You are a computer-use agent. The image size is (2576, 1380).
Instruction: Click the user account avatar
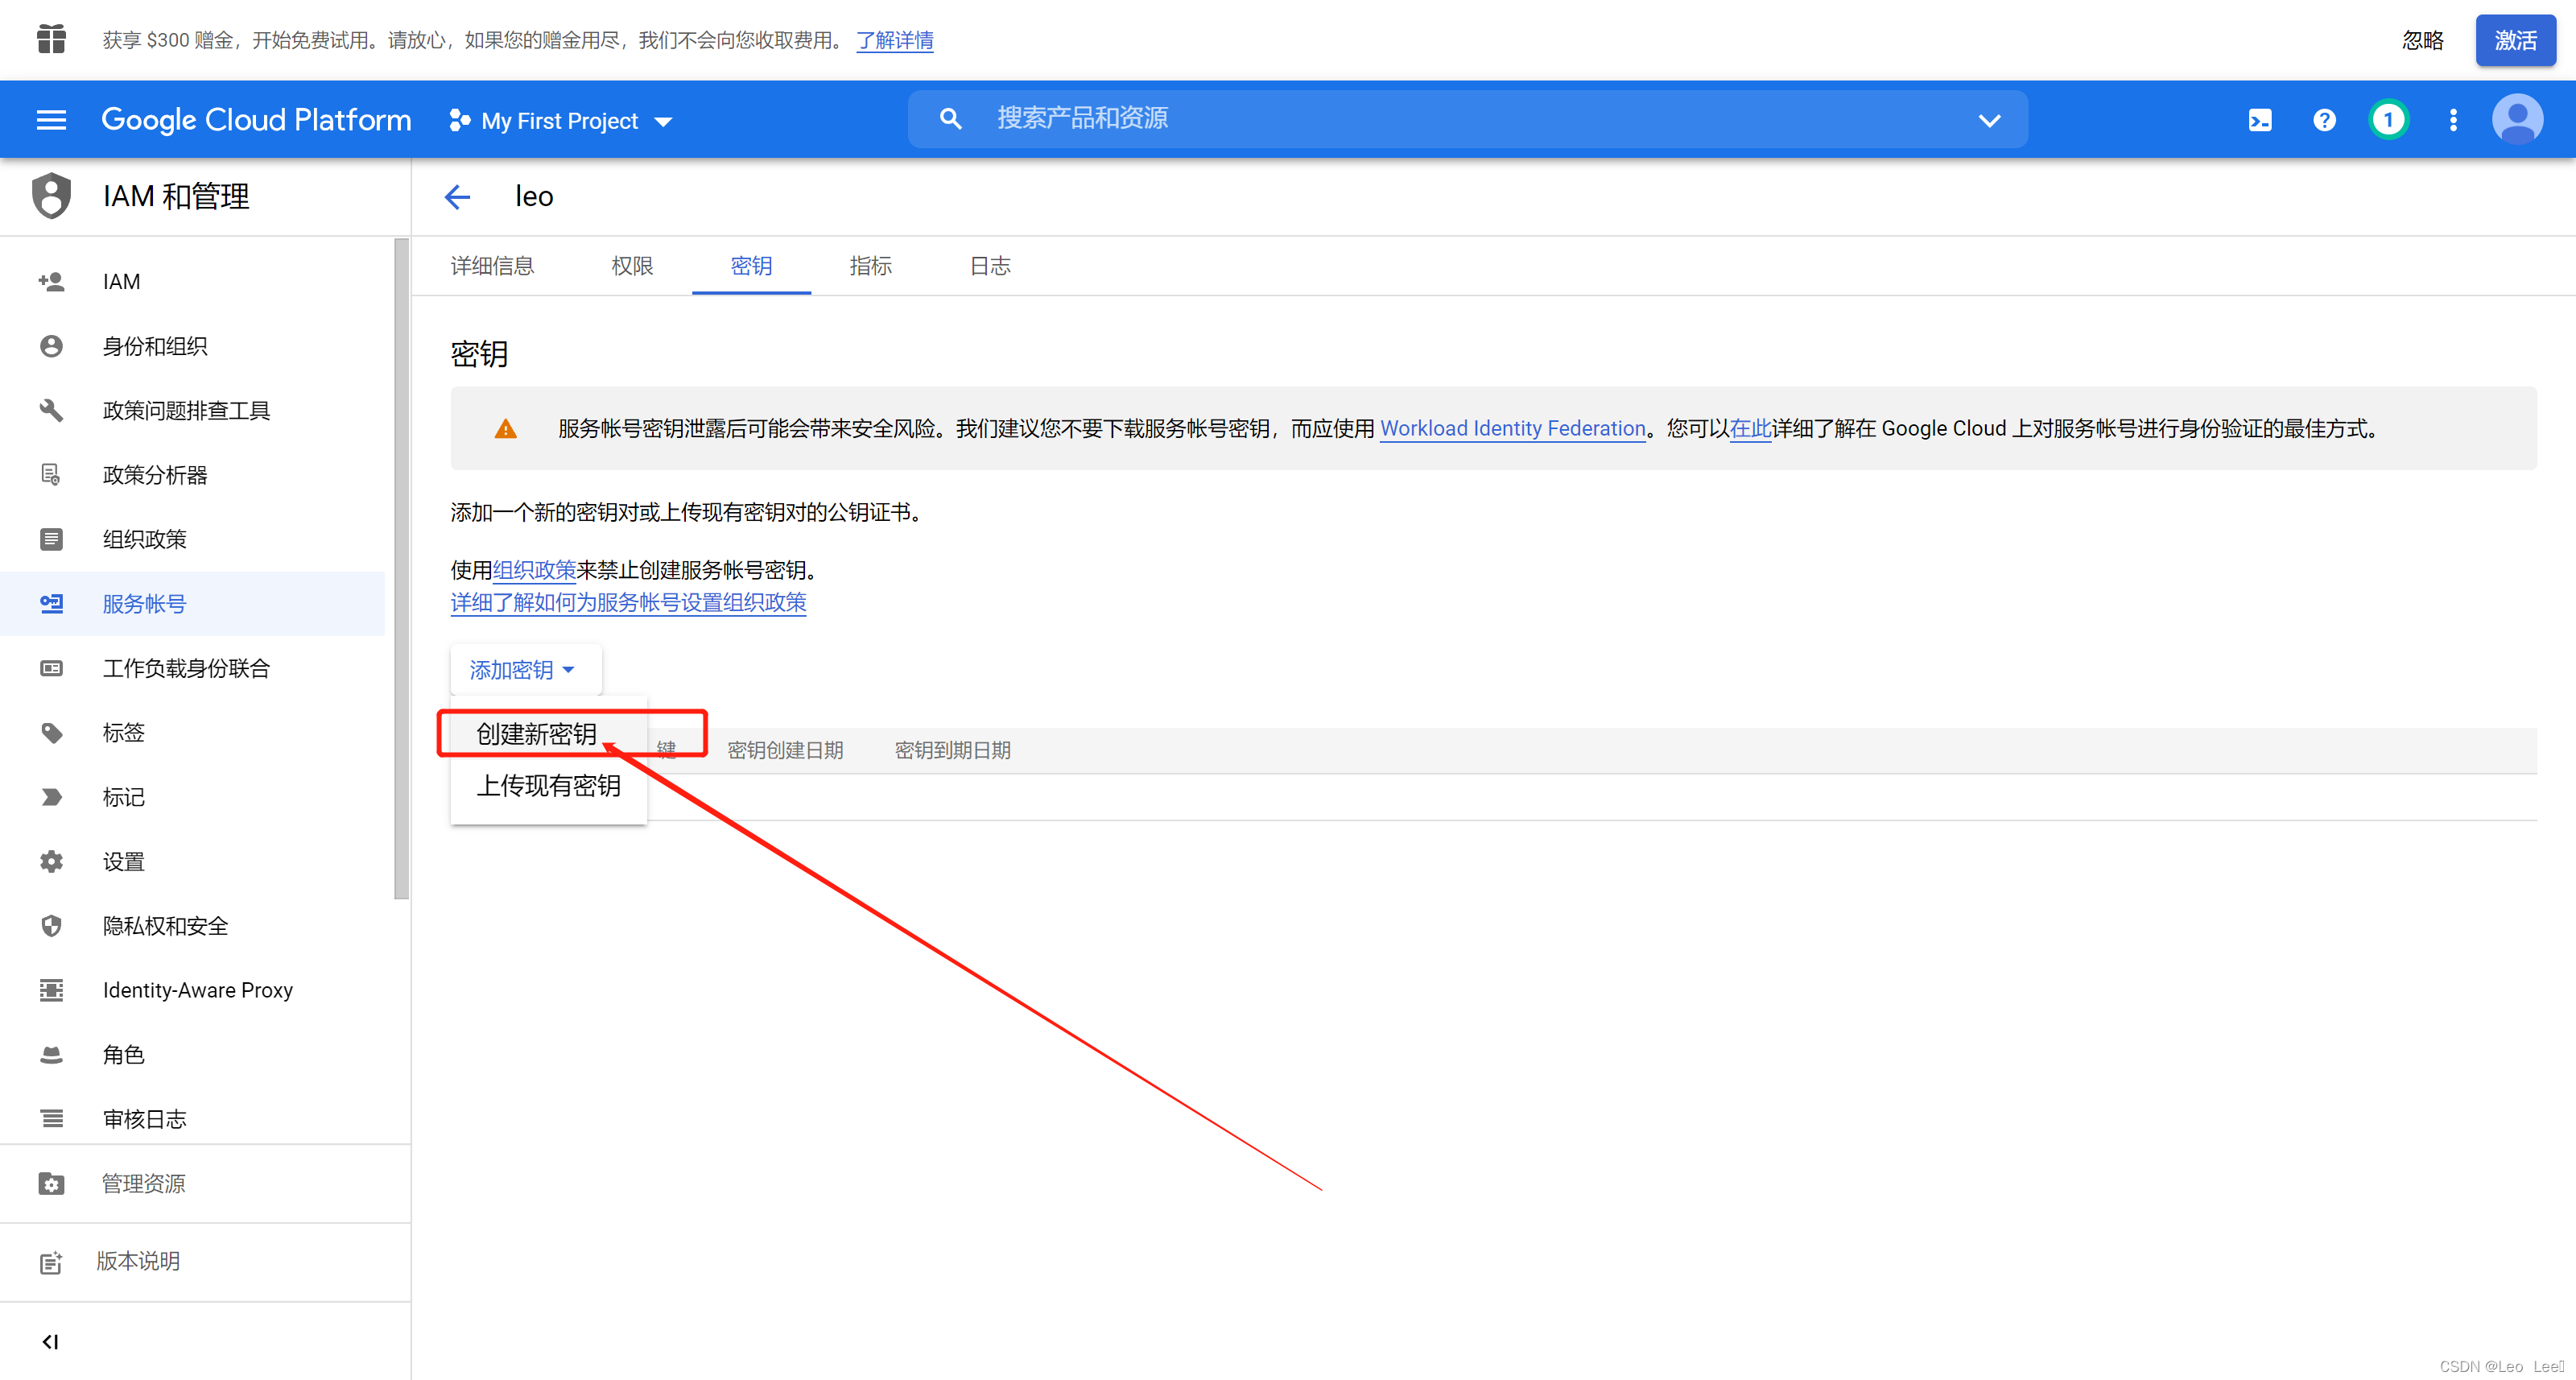pyautogui.click(x=2517, y=120)
